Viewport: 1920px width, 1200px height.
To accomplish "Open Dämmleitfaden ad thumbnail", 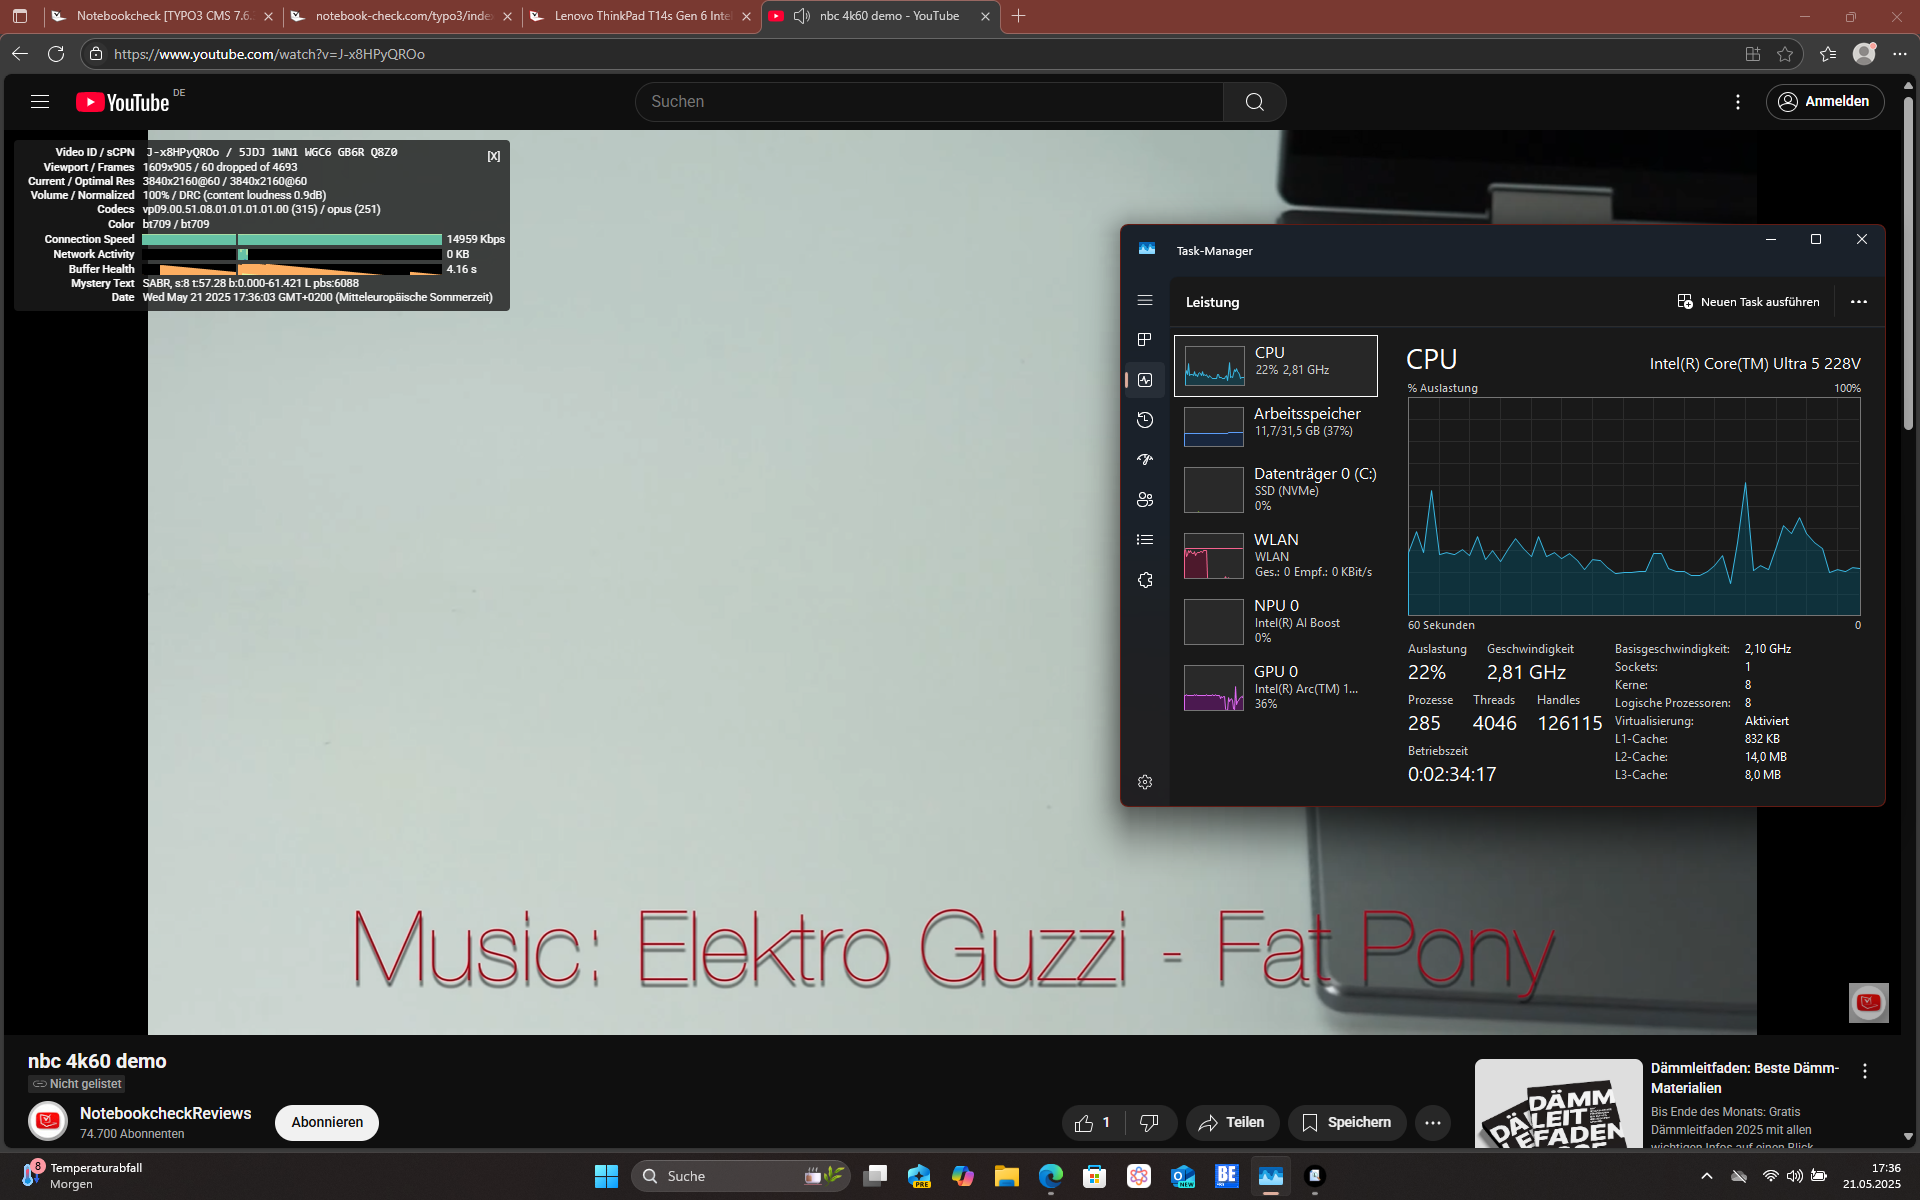I will tap(1558, 1104).
